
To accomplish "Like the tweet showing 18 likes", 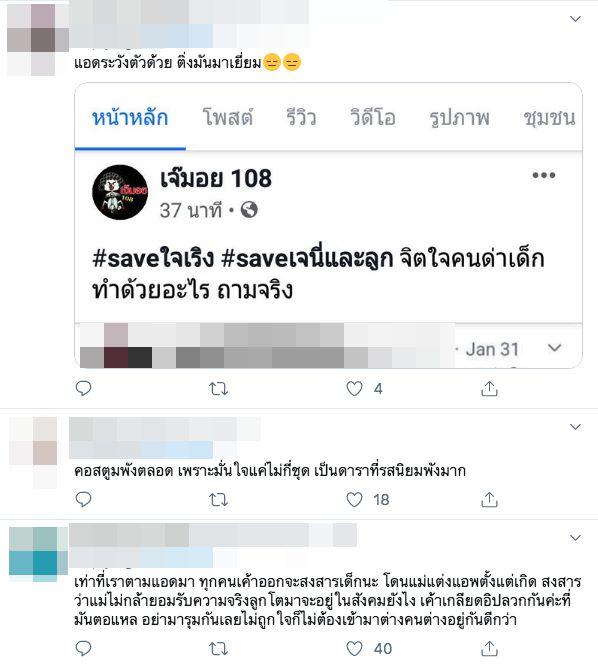I will coord(354,499).
